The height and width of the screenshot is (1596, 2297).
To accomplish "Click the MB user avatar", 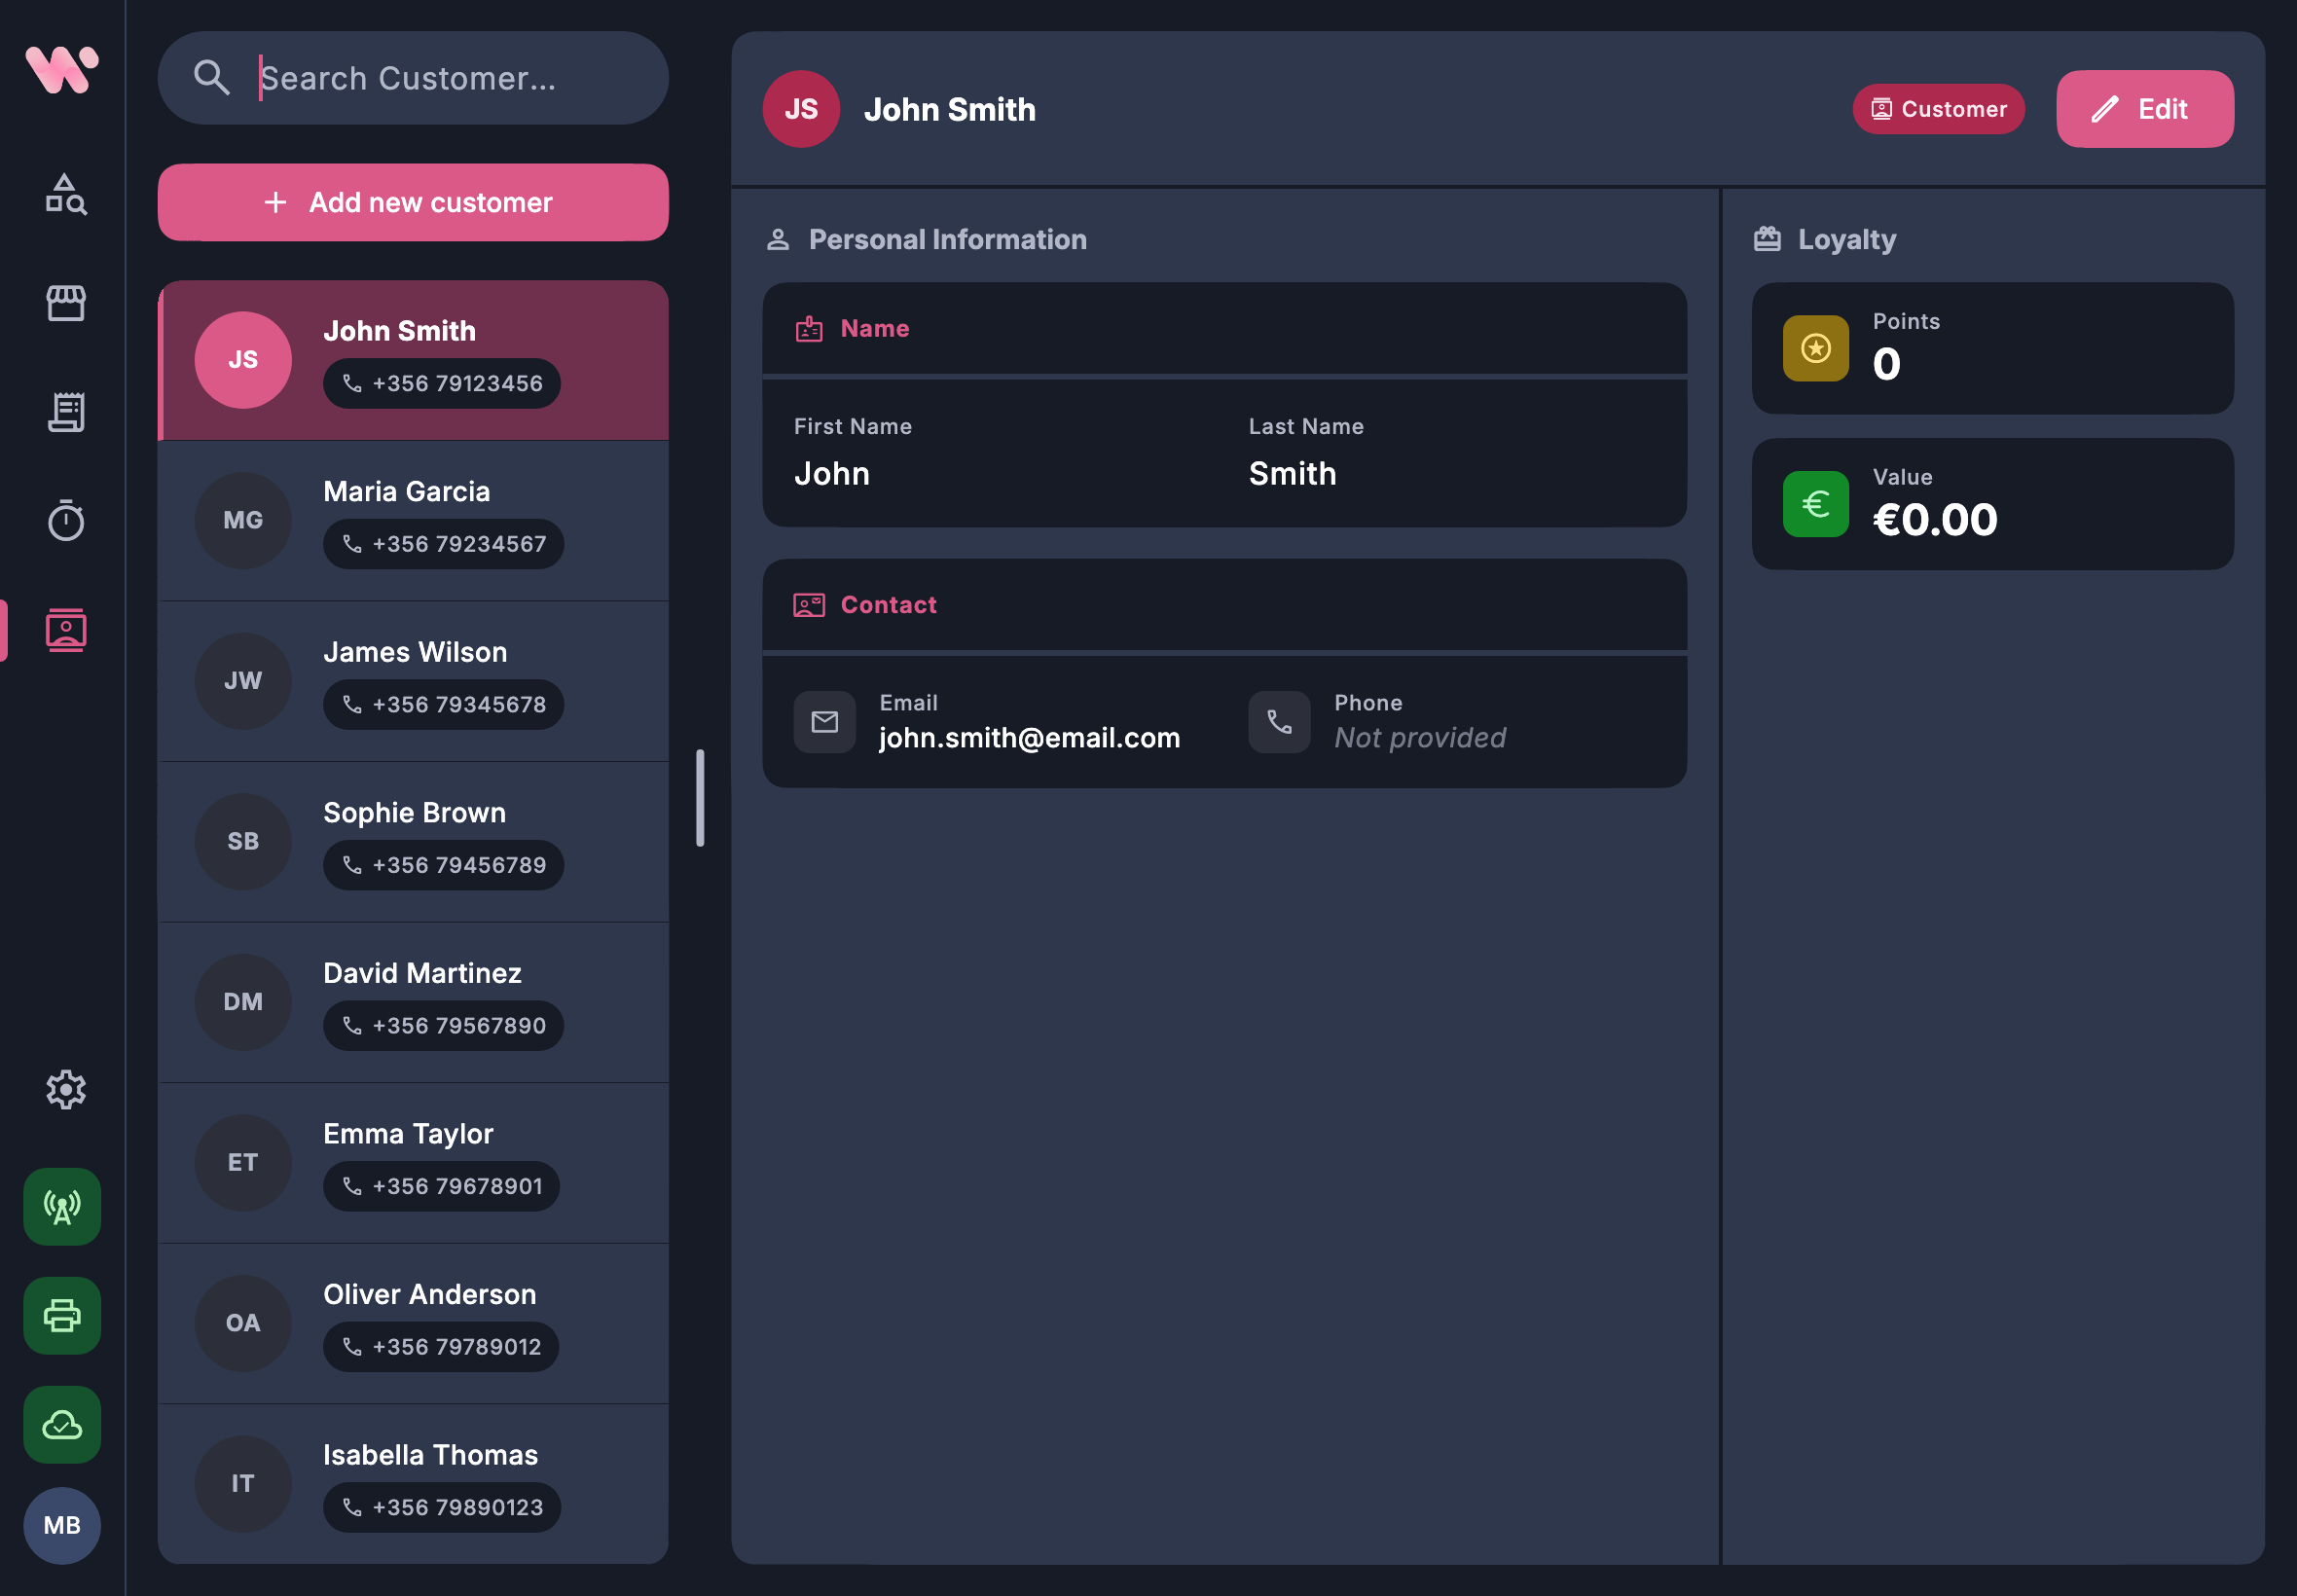I will click(x=61, y=1525).
